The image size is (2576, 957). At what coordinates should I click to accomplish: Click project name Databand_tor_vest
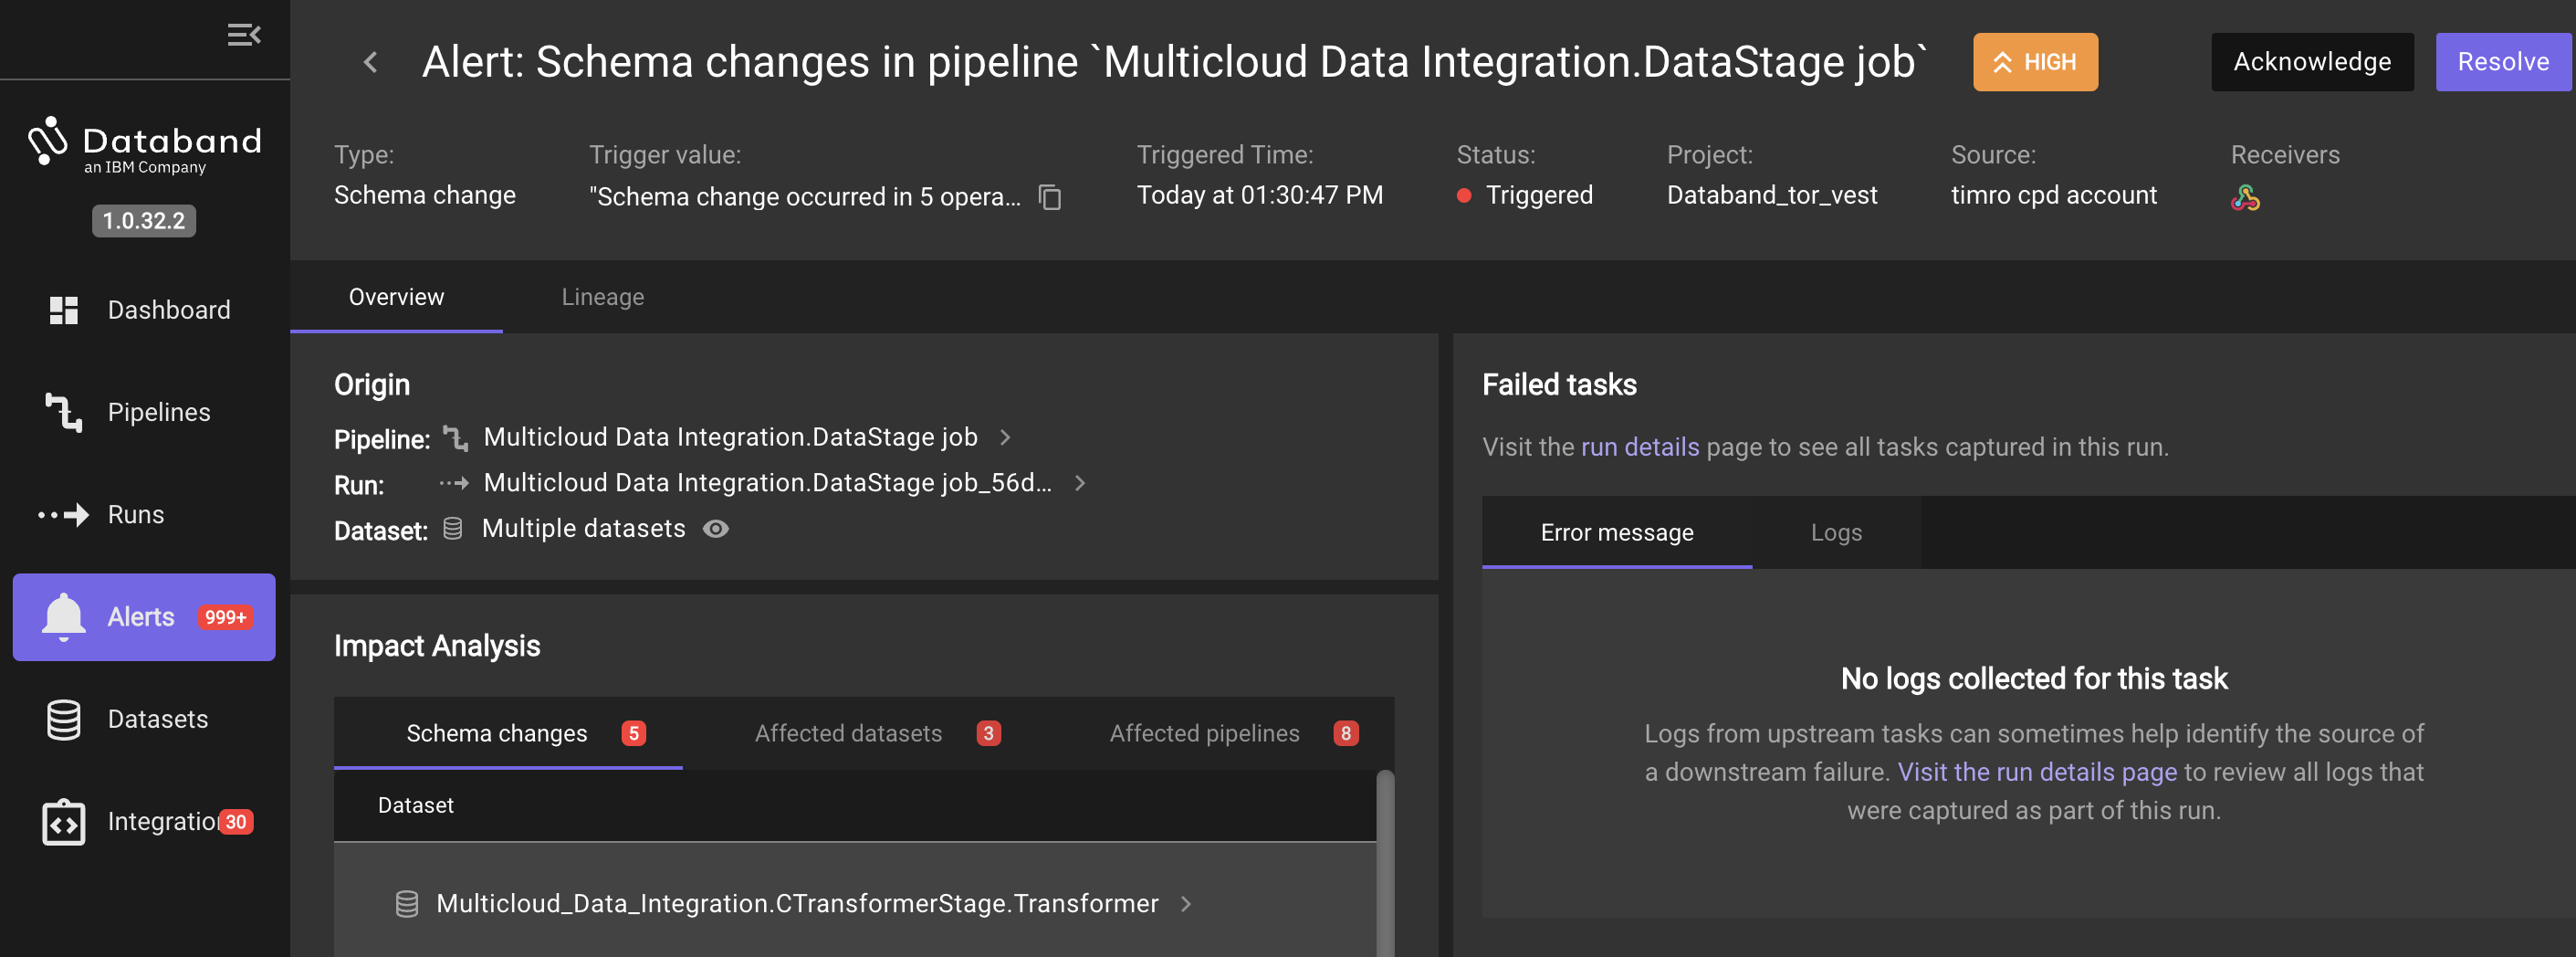[x=1772, y=195]
